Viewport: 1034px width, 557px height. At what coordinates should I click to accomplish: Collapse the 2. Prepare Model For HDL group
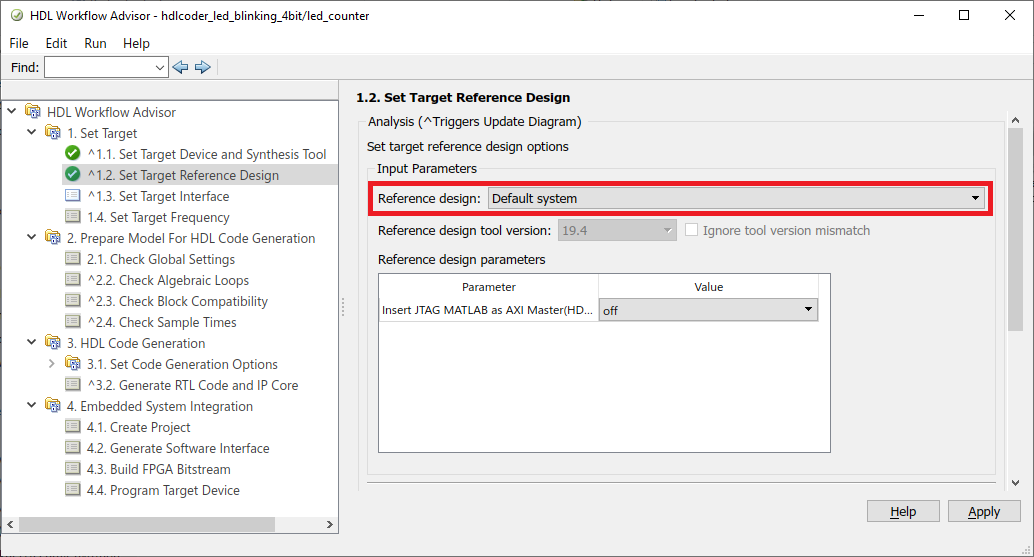coord(31,237)
